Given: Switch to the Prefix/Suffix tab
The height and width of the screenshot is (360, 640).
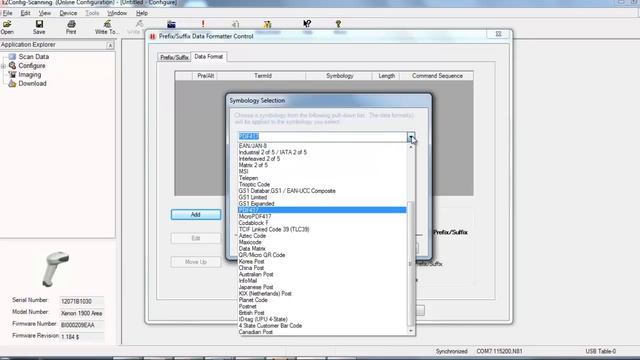Looking at the screenshot, I should [x=174, y=57].
